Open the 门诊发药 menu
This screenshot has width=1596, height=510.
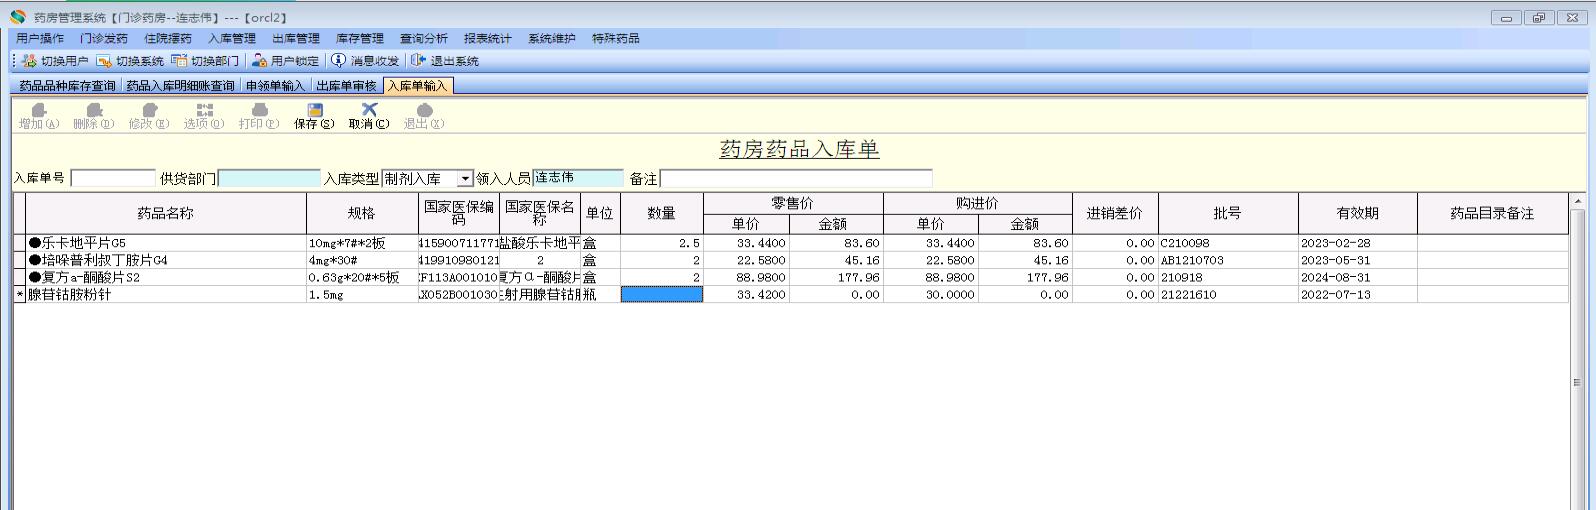coord(104,38)
